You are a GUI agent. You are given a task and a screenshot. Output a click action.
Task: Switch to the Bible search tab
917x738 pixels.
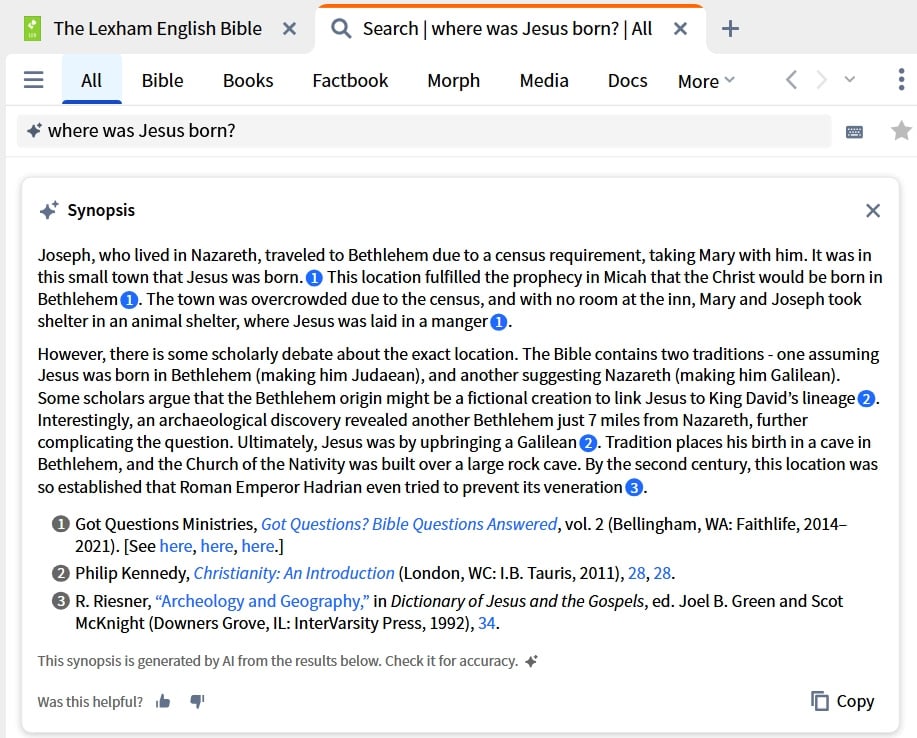pos(163,80)
